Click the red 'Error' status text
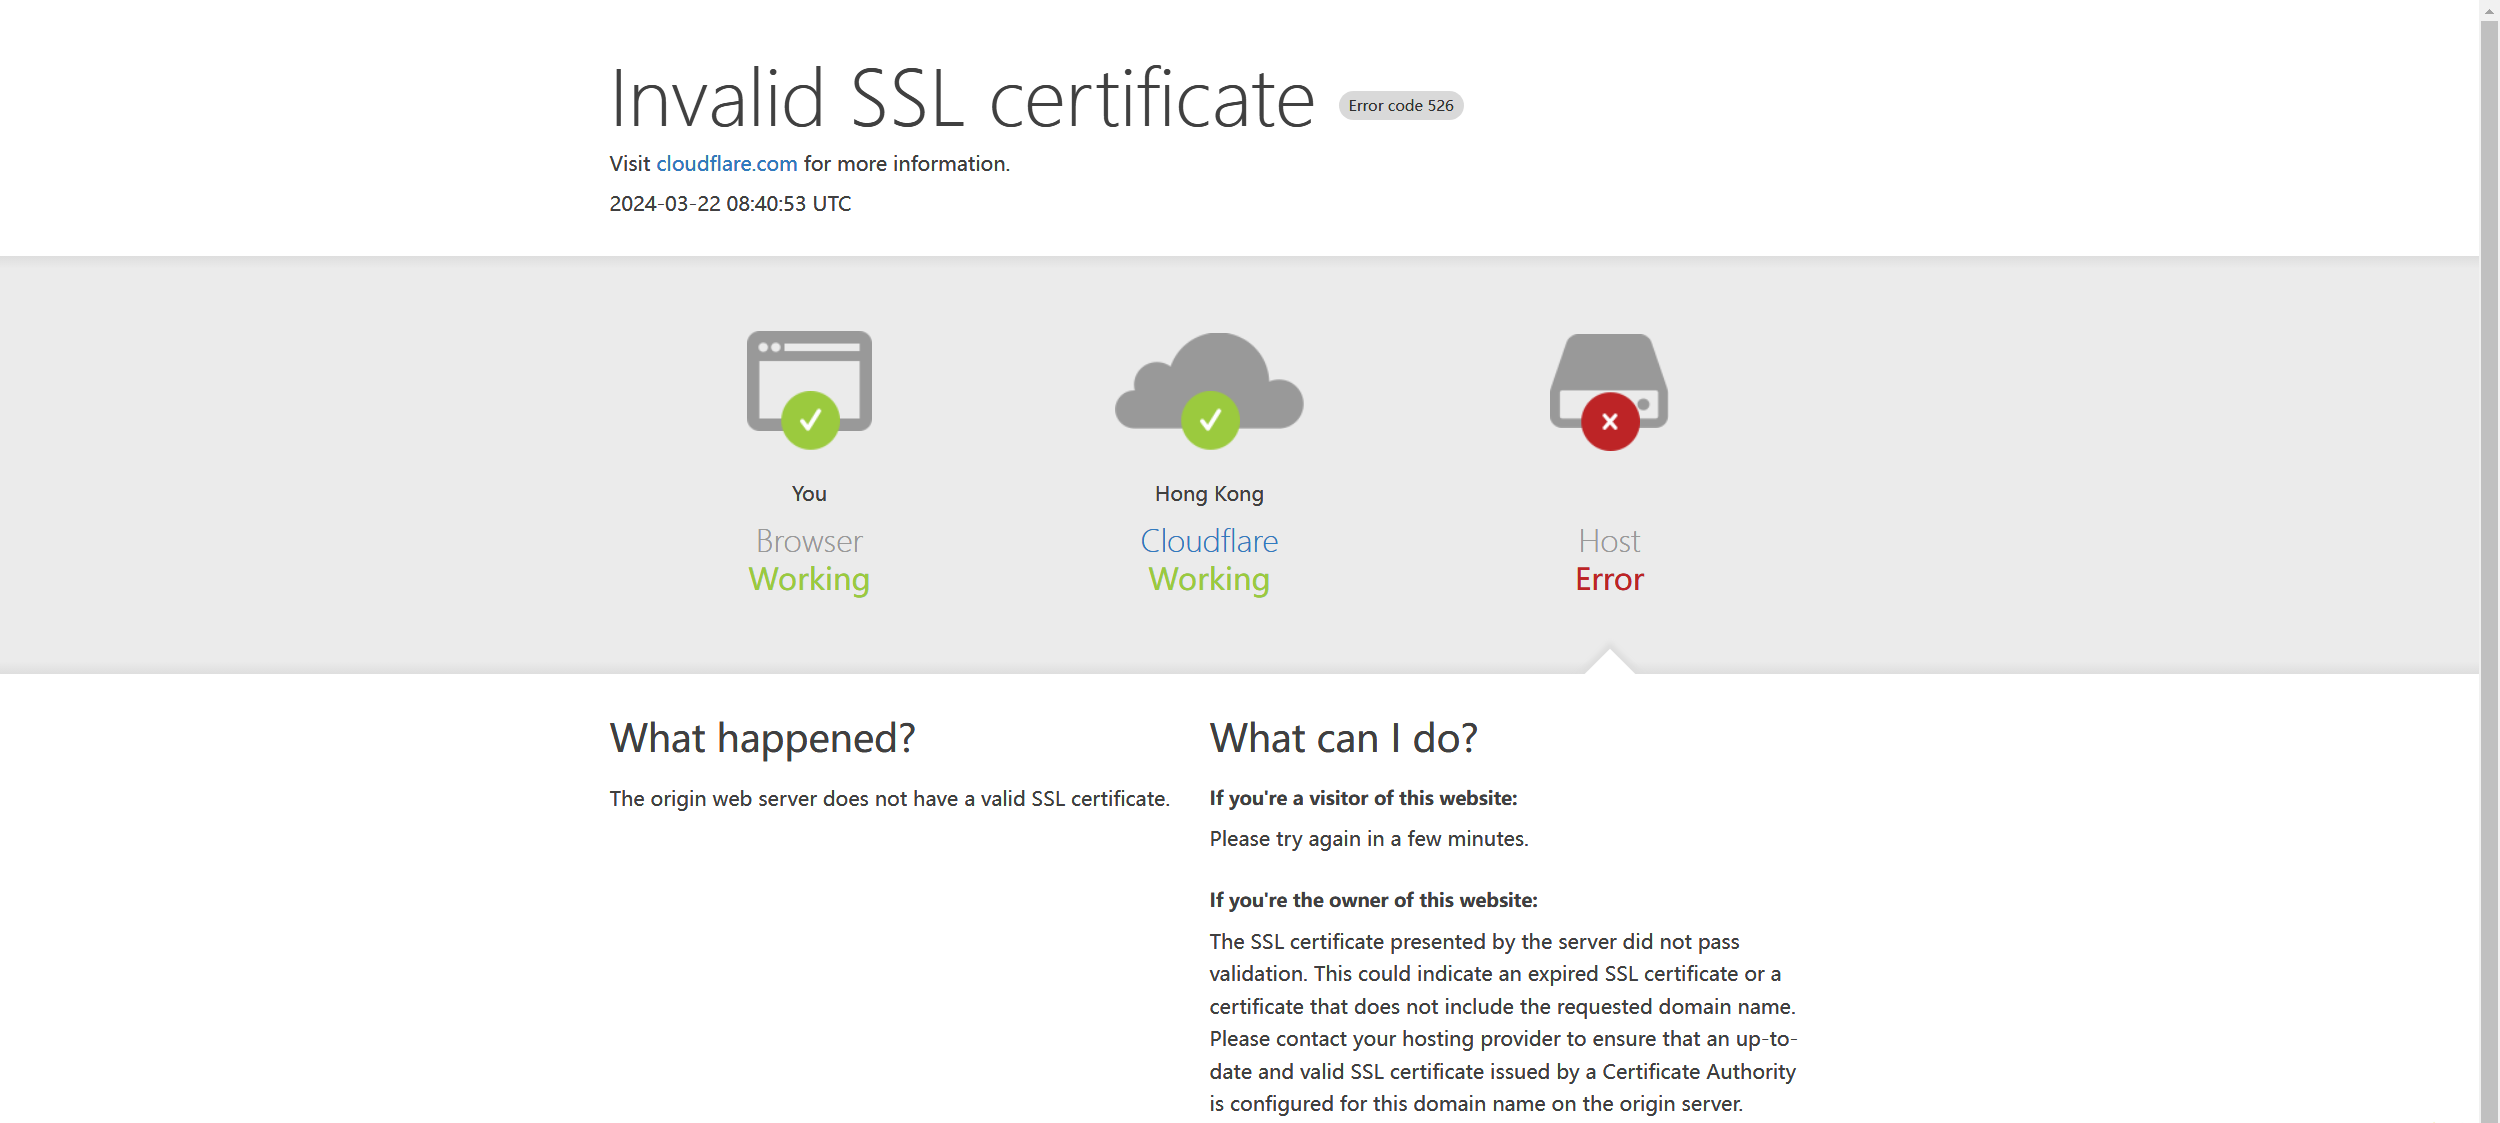This screenshot has height=1123, width=2500. tap(1609, 580)
